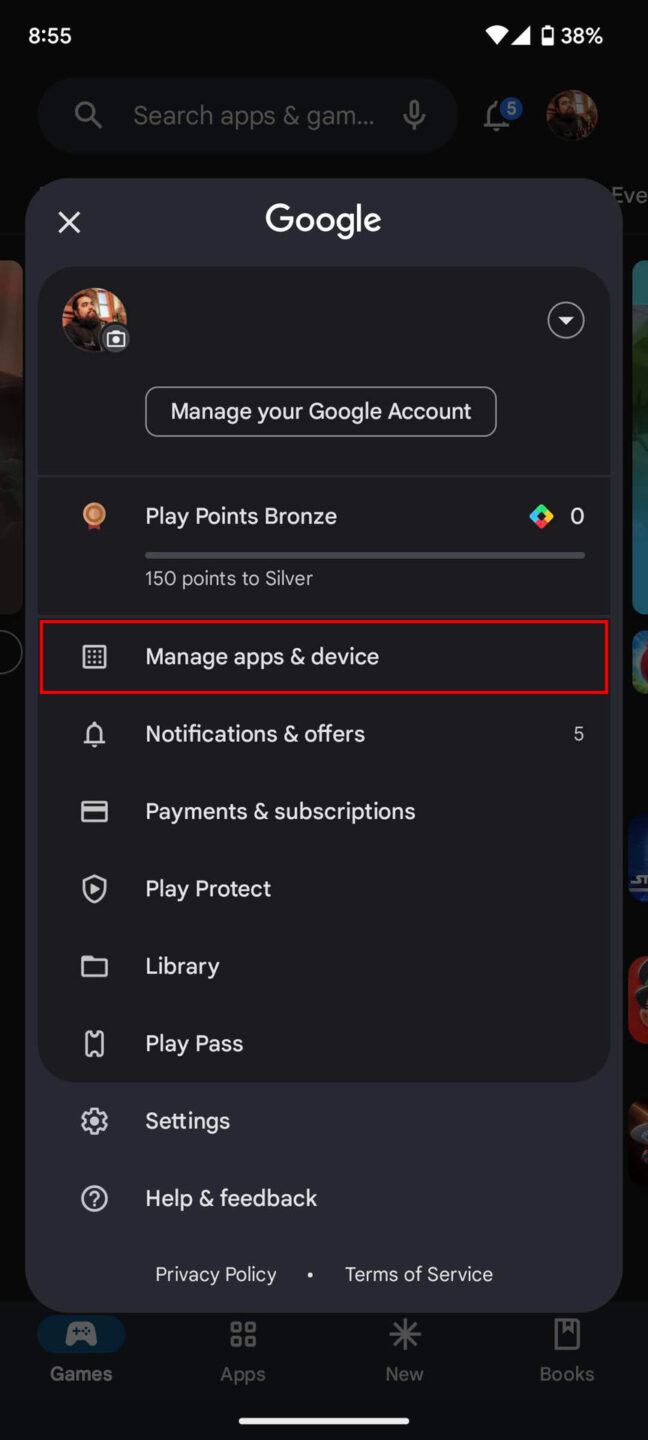648x1440 pixels.
Task: Open the notification bell with 5 alerts
Action: coord(496,115)
